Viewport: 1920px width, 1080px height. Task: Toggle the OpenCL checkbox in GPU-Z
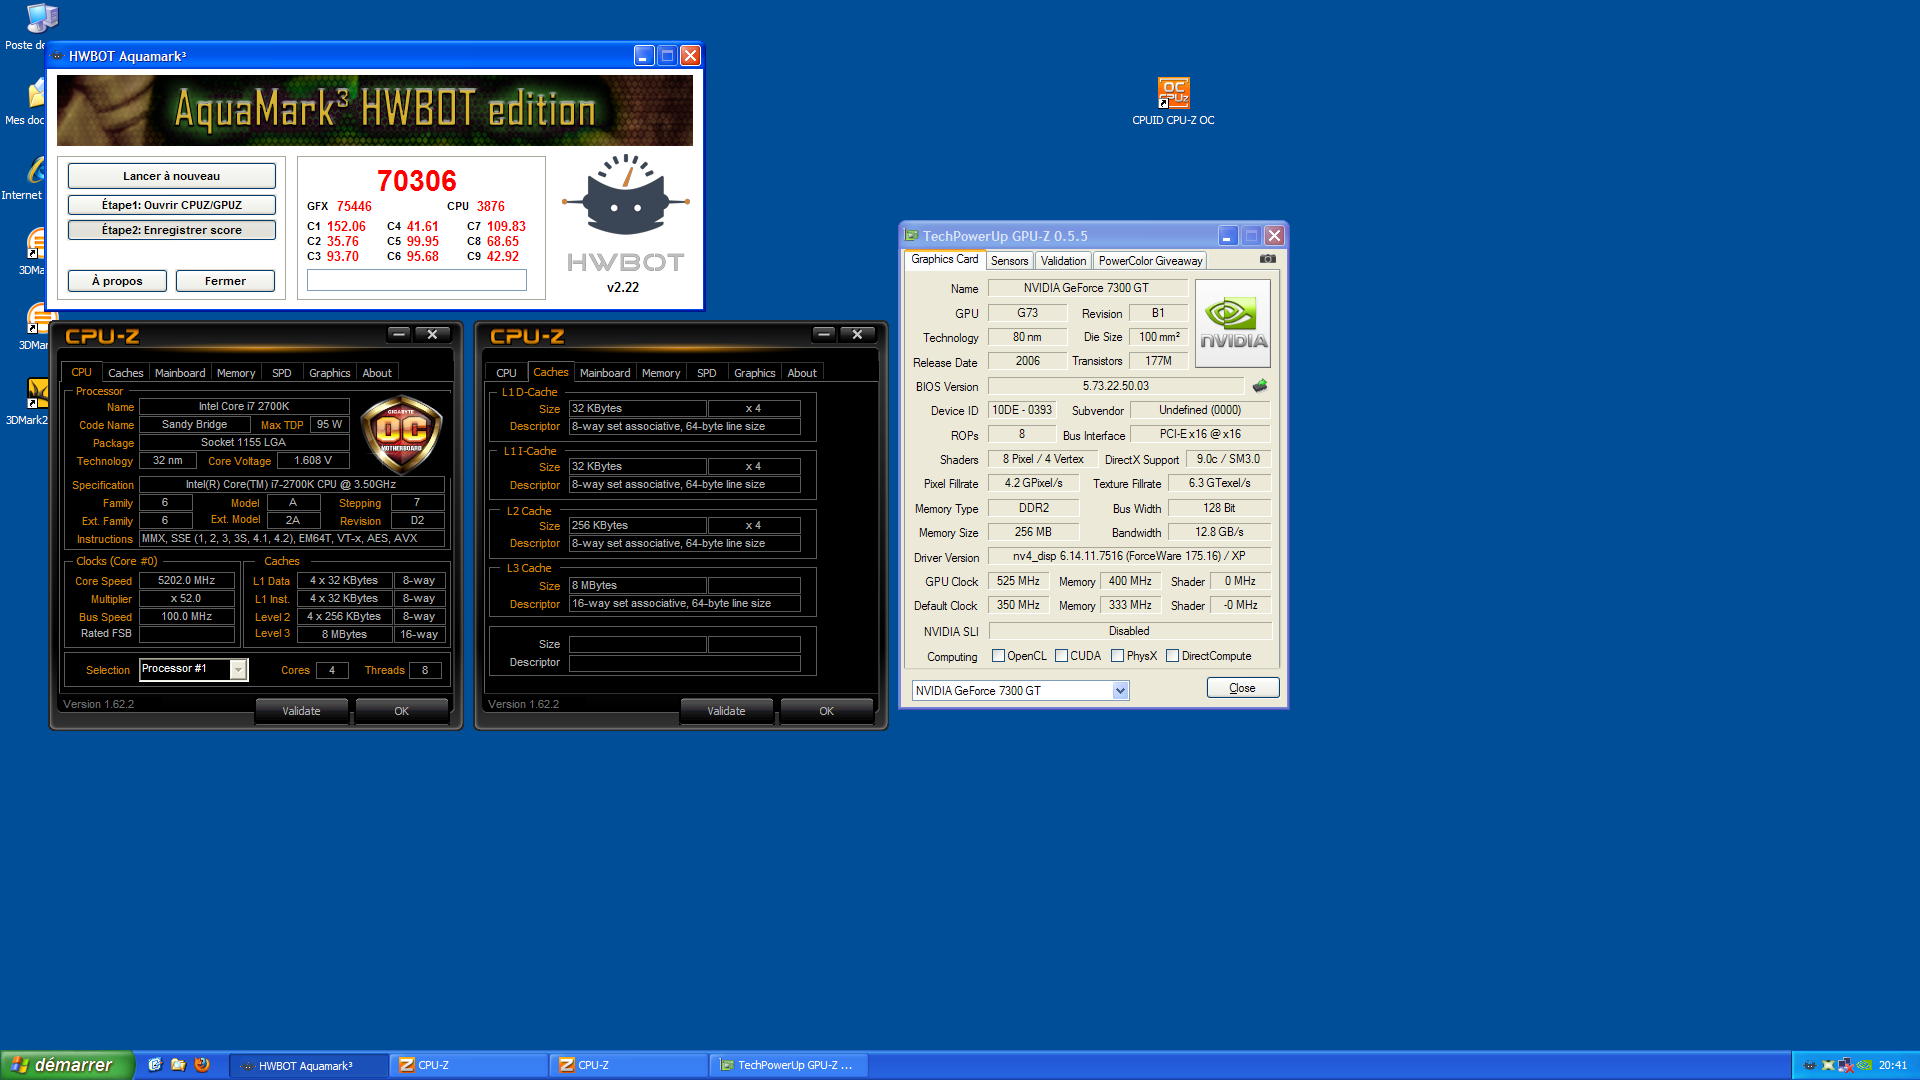[x=998, y=656]
